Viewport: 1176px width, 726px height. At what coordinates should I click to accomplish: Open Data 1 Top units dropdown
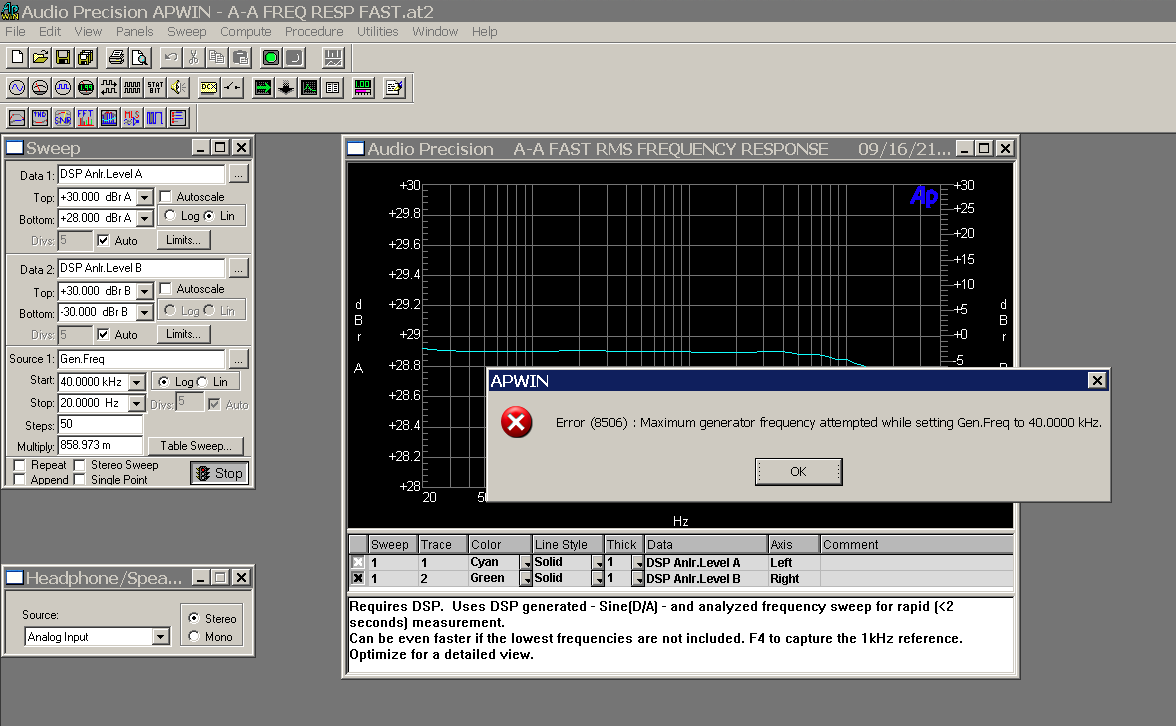click(x=145, y=197)
